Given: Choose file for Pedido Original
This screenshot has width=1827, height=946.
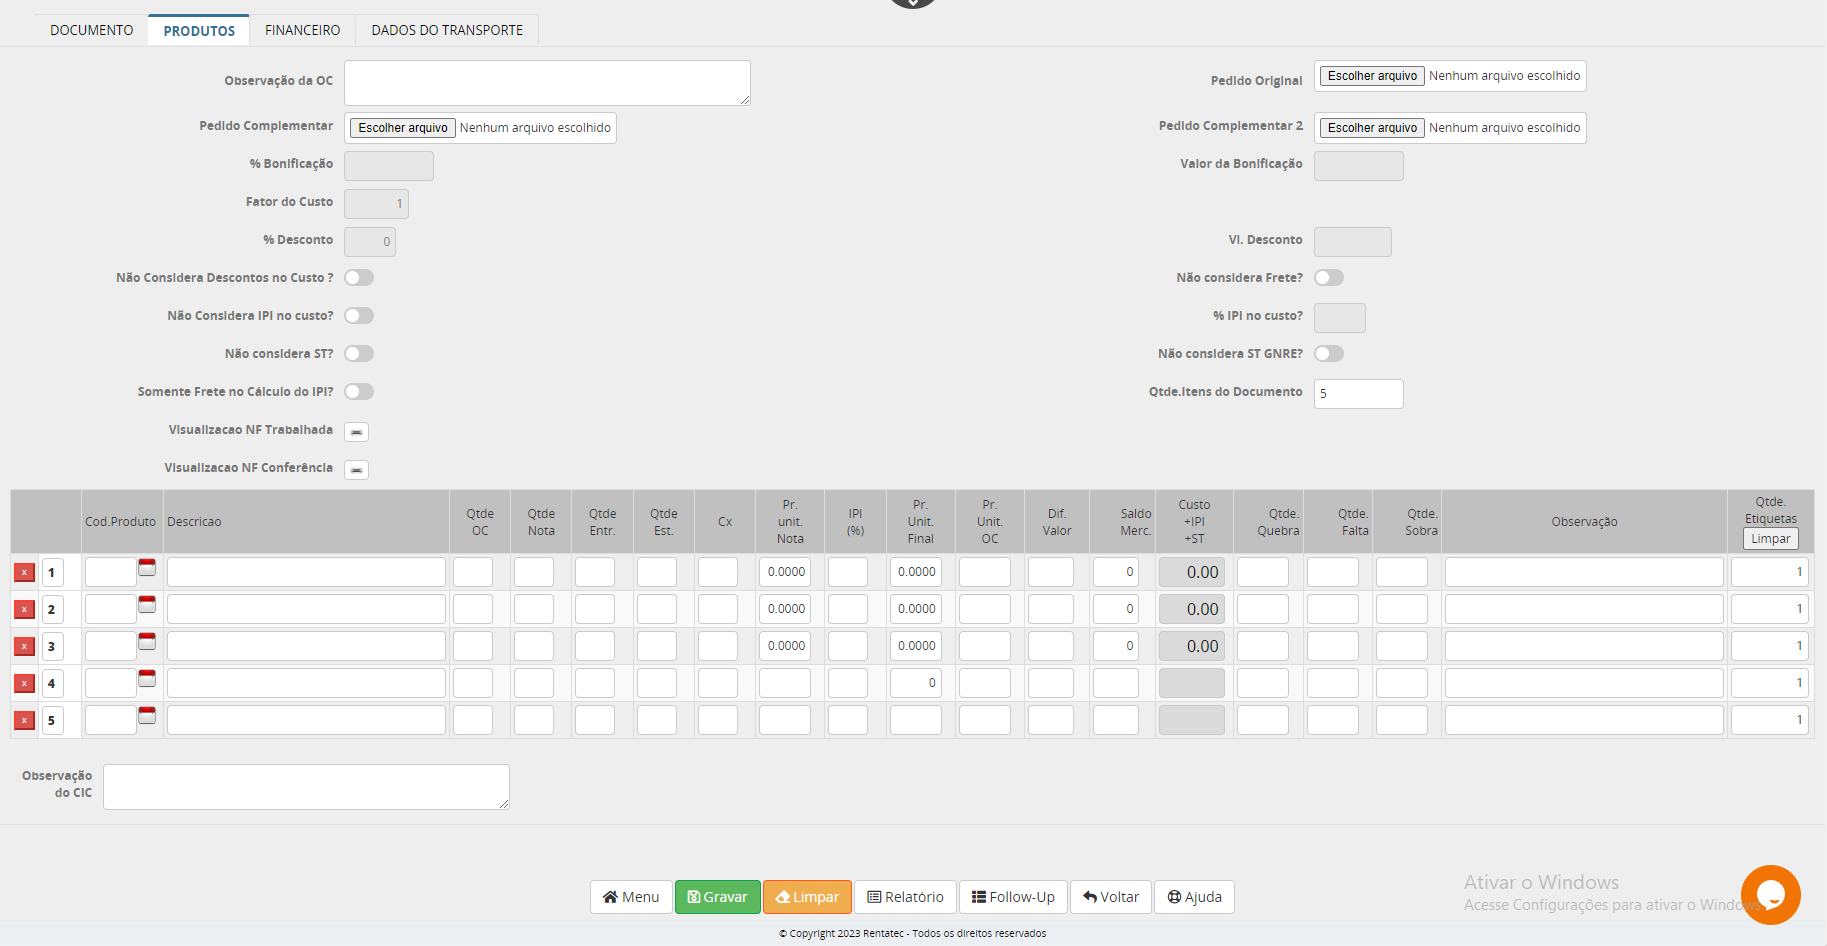Looking at the screenshot, I should coord(1372,76).
